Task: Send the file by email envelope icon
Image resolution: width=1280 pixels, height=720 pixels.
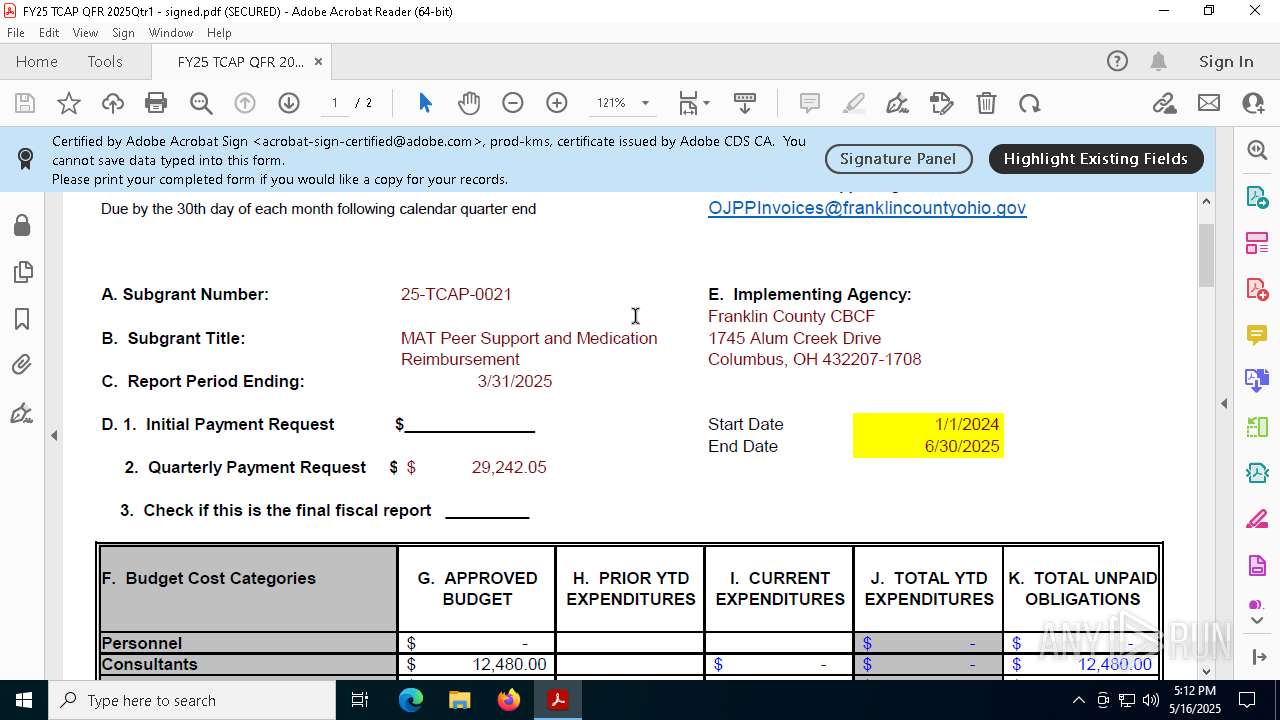Action: (x=1209, y=103)
